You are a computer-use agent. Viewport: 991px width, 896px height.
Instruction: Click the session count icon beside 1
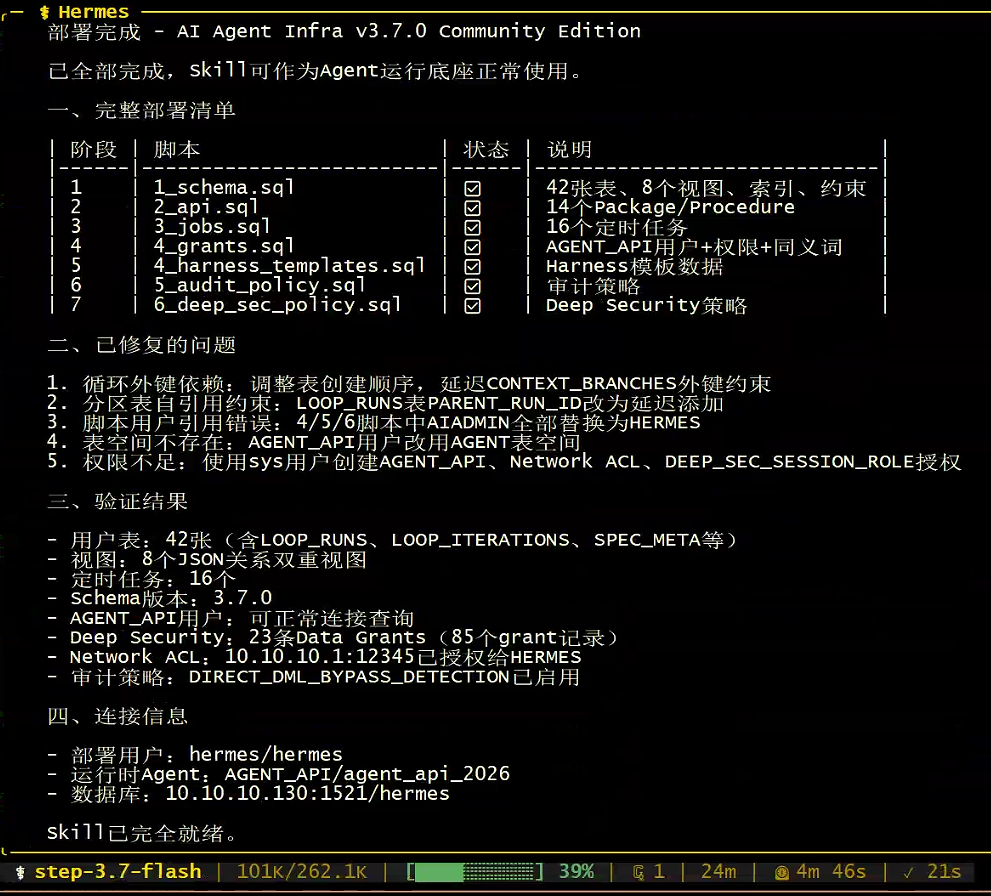[638, 873]
